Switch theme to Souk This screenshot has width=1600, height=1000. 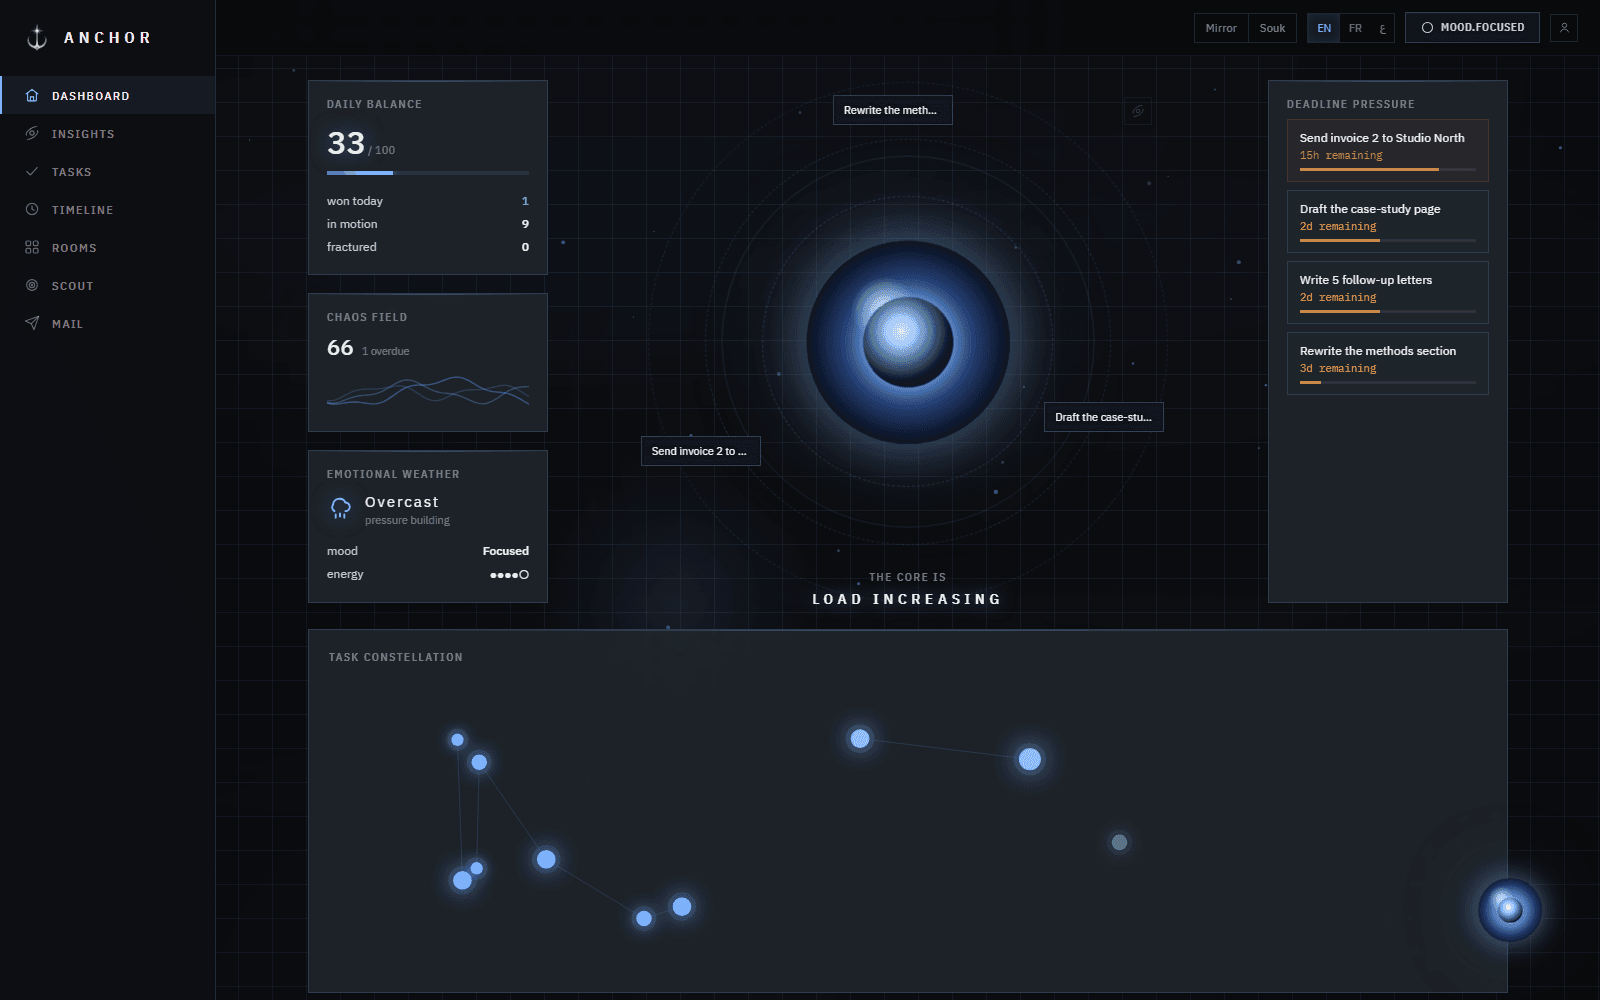coord(1272,28)
